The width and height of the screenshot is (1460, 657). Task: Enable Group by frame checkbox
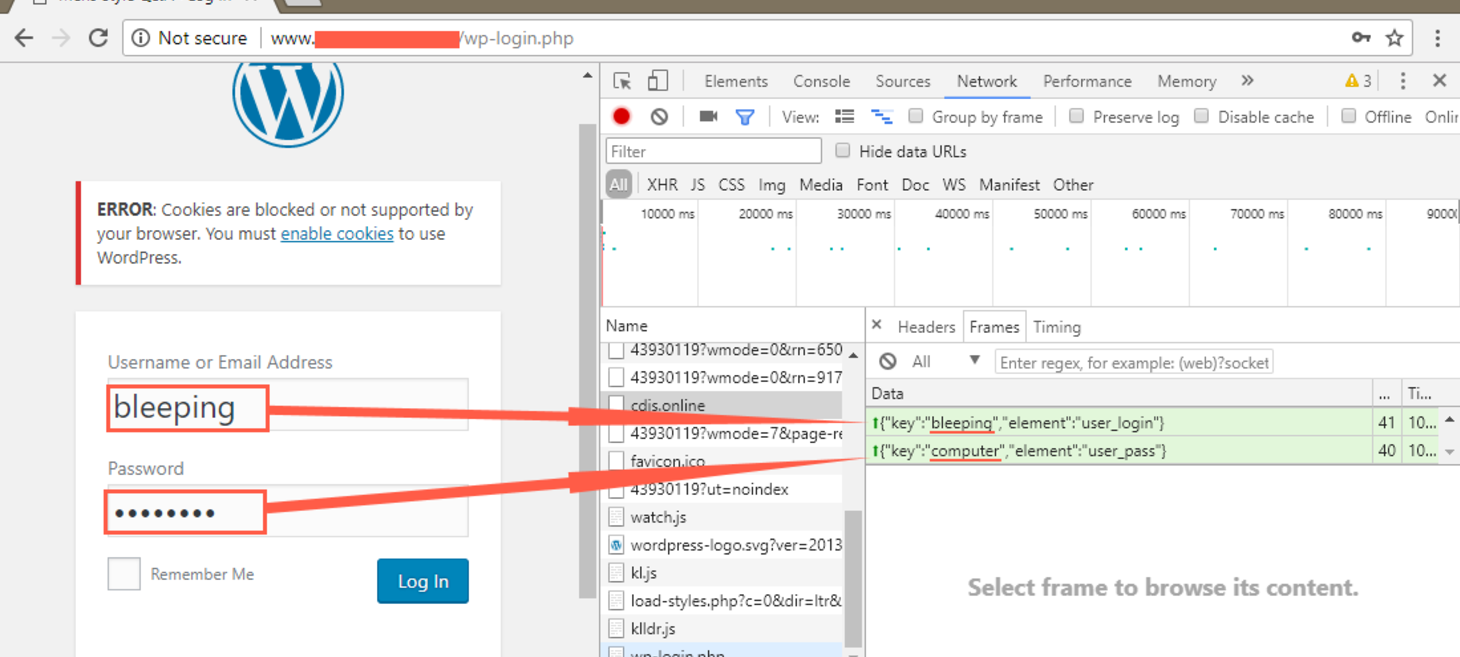tap(915, 116)
